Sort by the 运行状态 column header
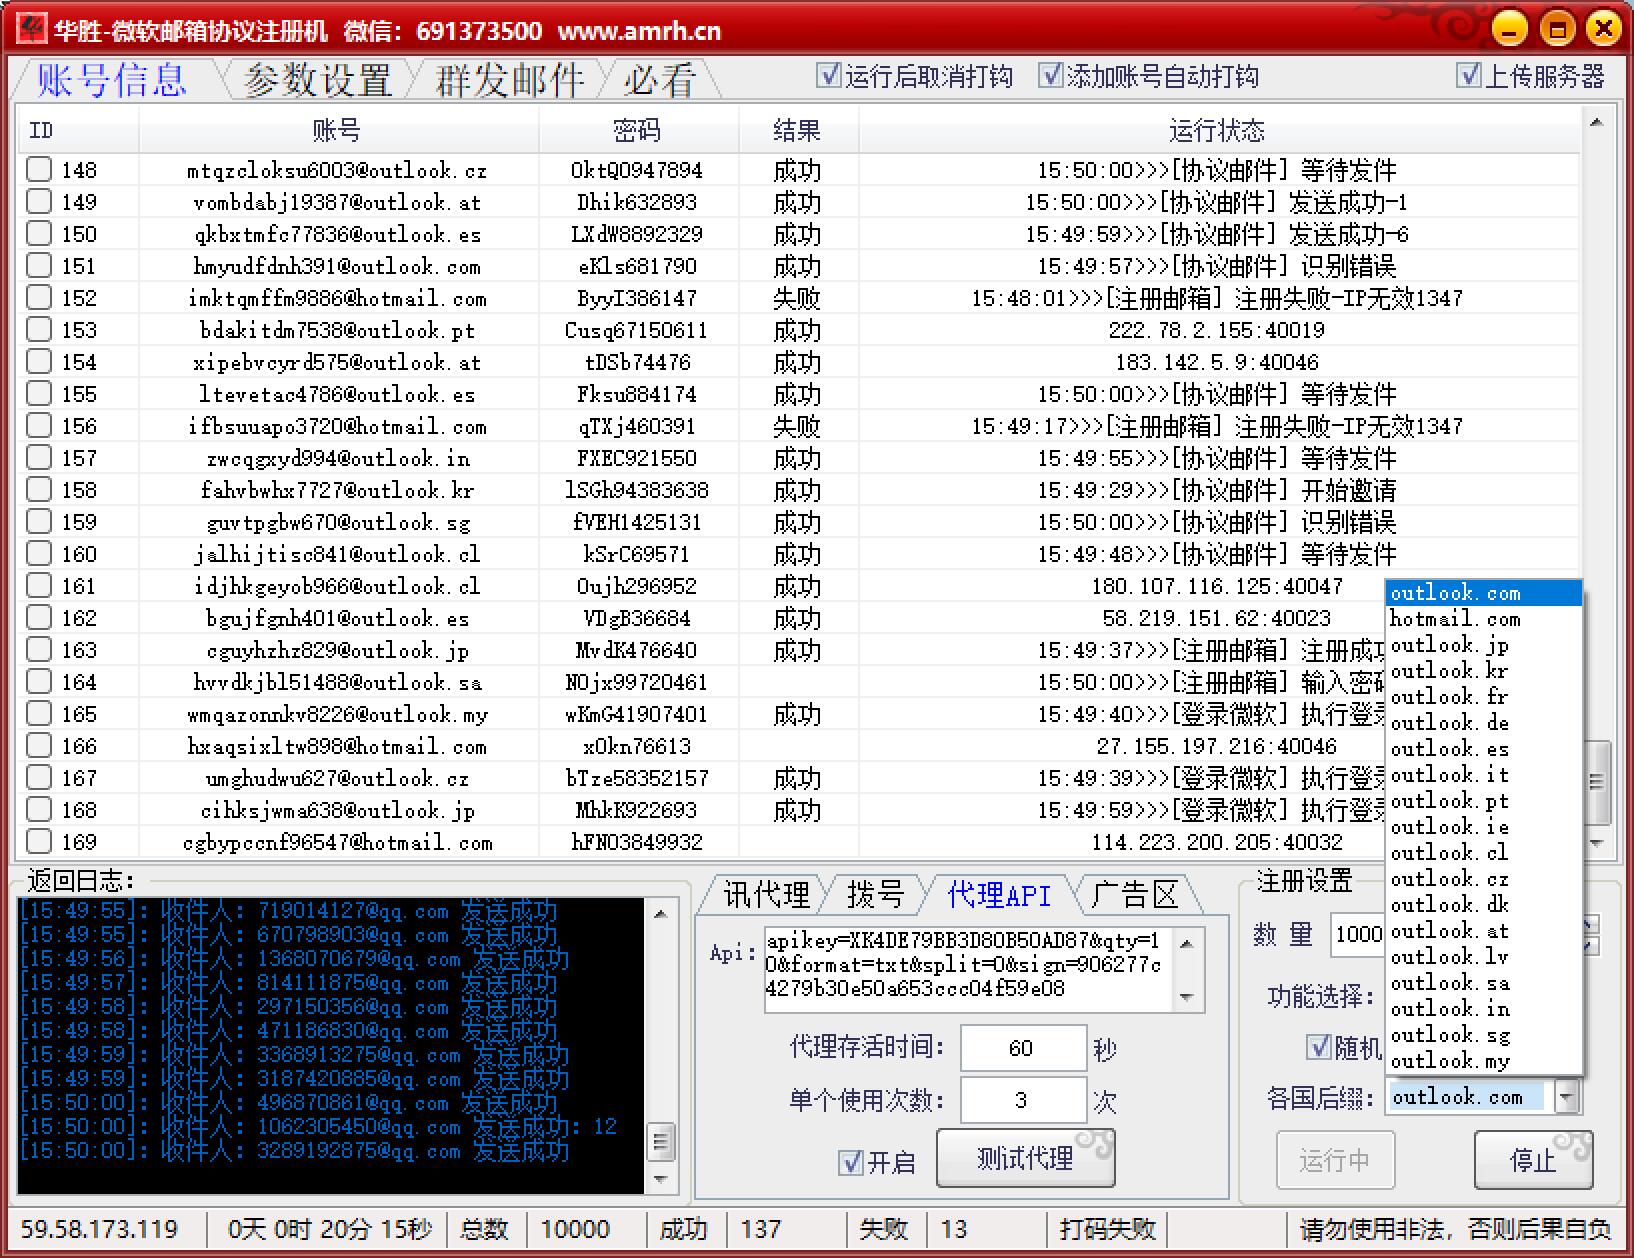1634x1258 pixels. (x=1218, y=130)
